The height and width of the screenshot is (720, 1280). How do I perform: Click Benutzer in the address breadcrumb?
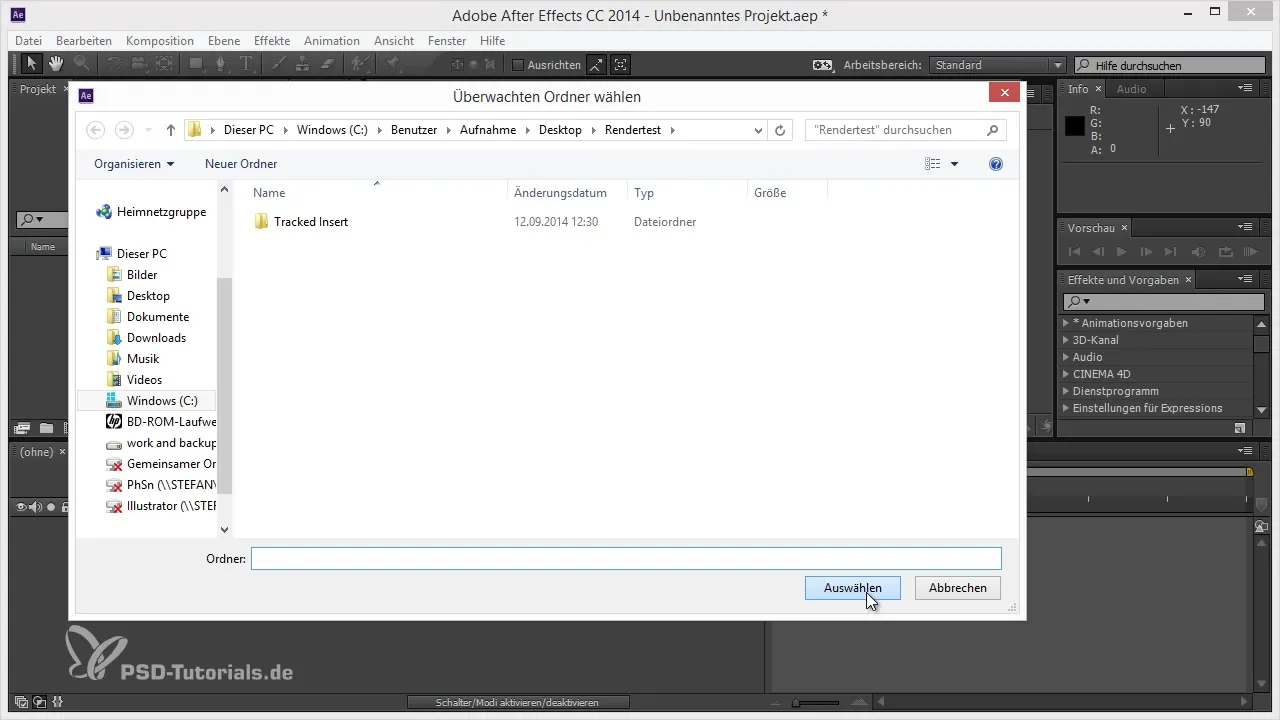[414, 130]
